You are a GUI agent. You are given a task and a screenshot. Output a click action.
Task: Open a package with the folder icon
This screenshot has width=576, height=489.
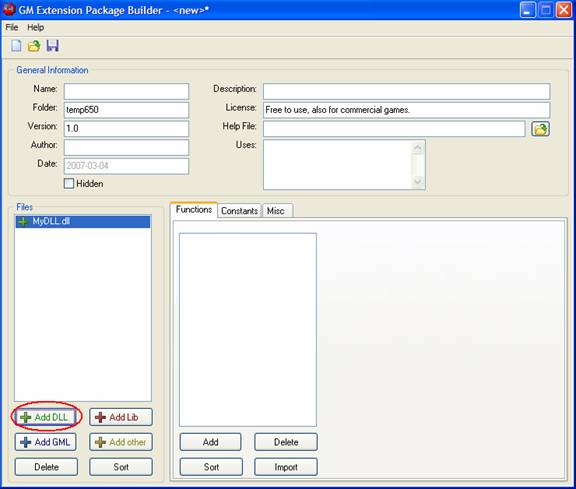tap(34, 46)
